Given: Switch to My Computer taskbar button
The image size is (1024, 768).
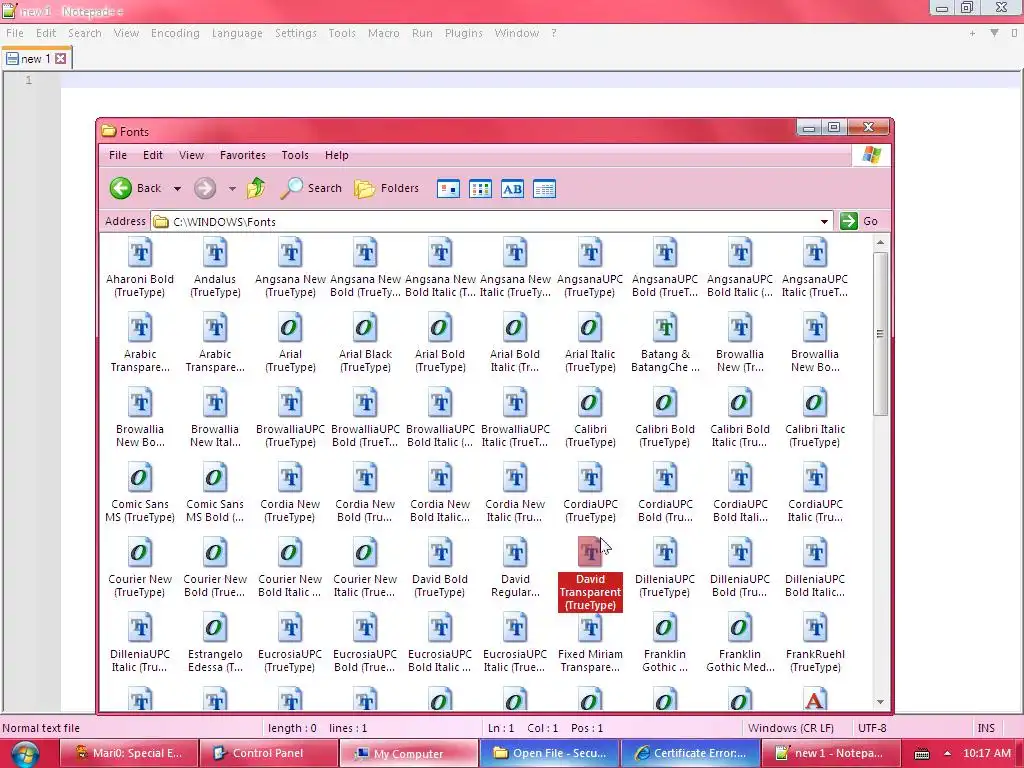Looking at the screenshot, I should coord(408,753).
